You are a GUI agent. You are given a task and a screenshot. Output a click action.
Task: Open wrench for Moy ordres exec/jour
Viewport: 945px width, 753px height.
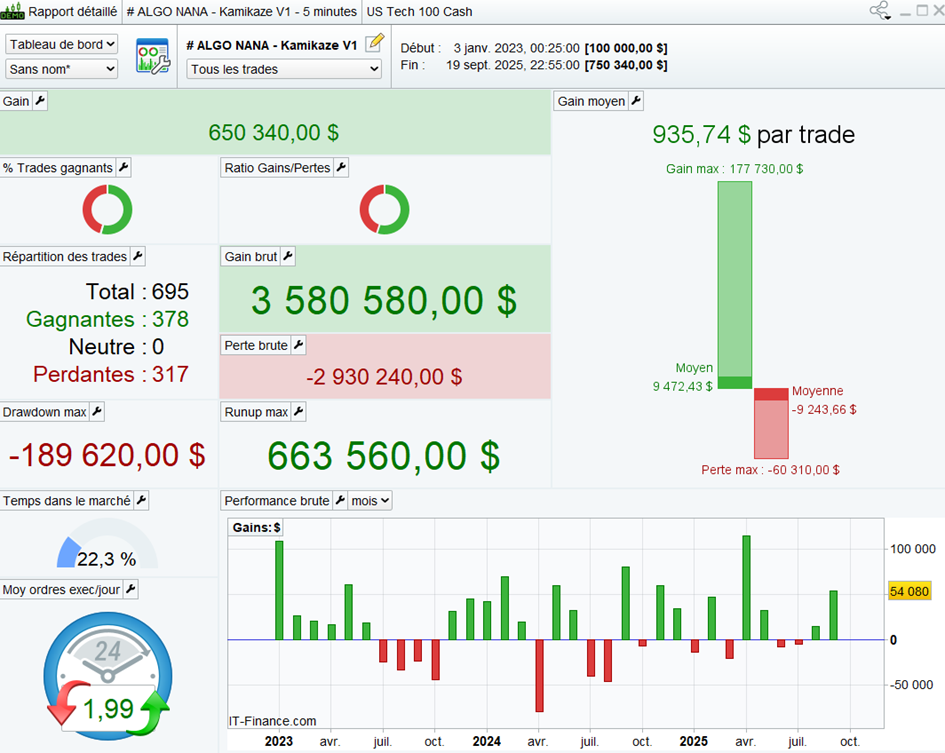(x=130, y=590)
